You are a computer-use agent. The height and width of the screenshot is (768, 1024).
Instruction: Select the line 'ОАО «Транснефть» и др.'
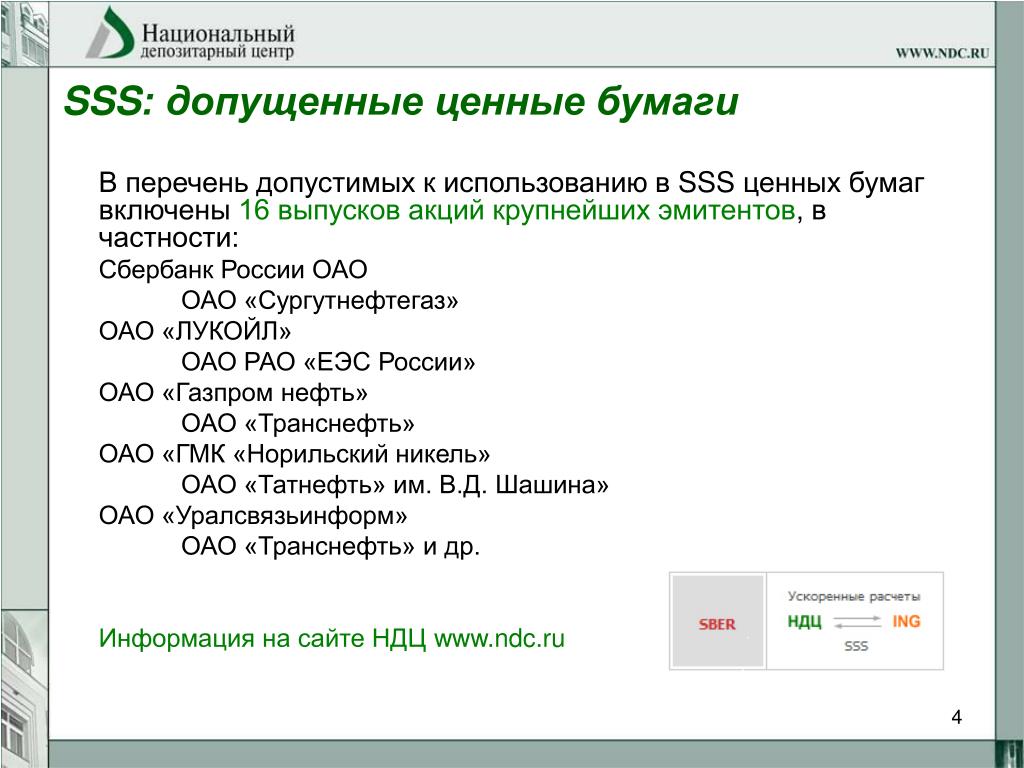(330, 546)
